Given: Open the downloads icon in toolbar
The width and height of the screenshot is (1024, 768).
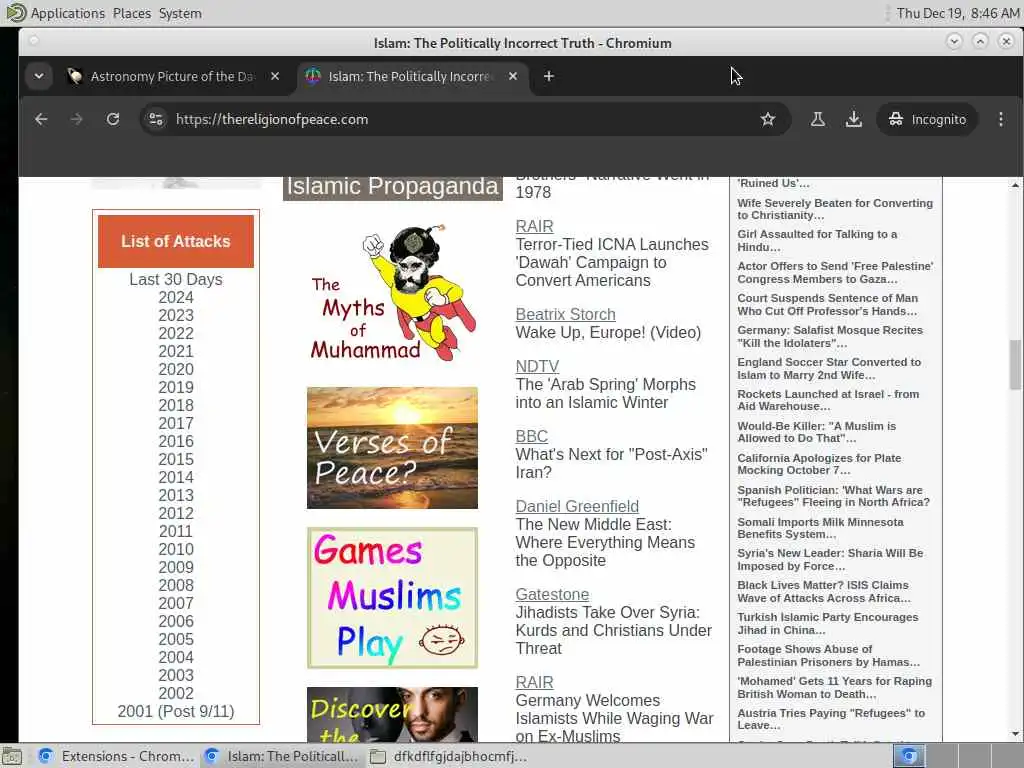Looking at the screenshot, I should pyautogui.click(x=854, y=119).
